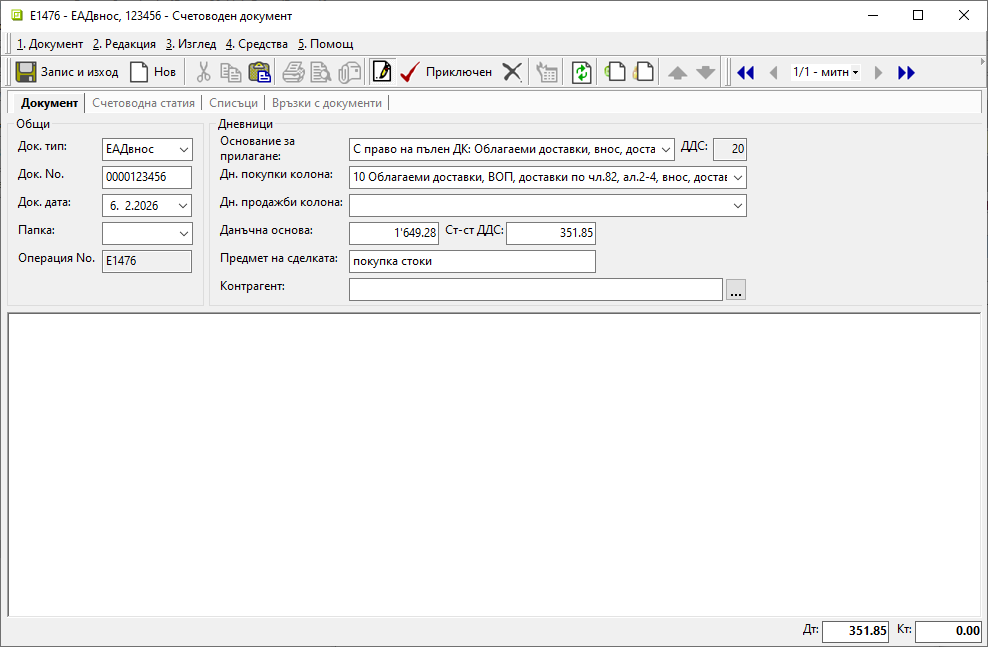Click the Предмет на сделката text field
This screenshot has height=647, width=988.
(472, 261)
